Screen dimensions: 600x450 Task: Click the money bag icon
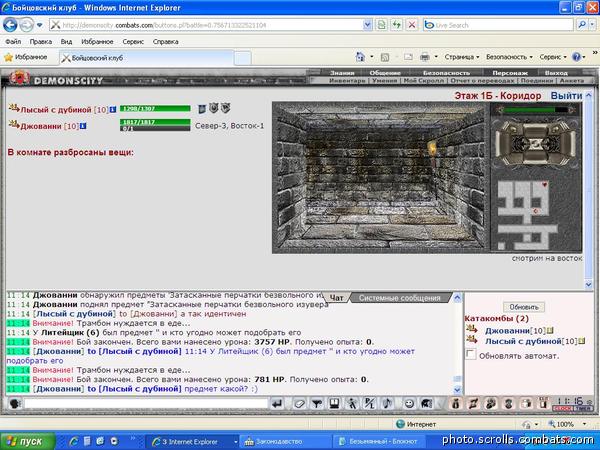tap(455, 403)
